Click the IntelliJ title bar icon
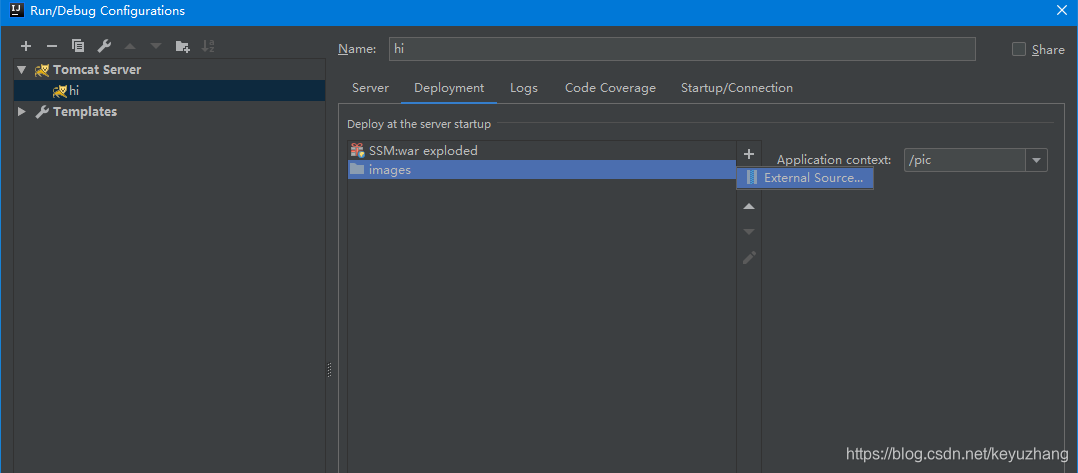The image size is (1078, 473). (17, 10)
